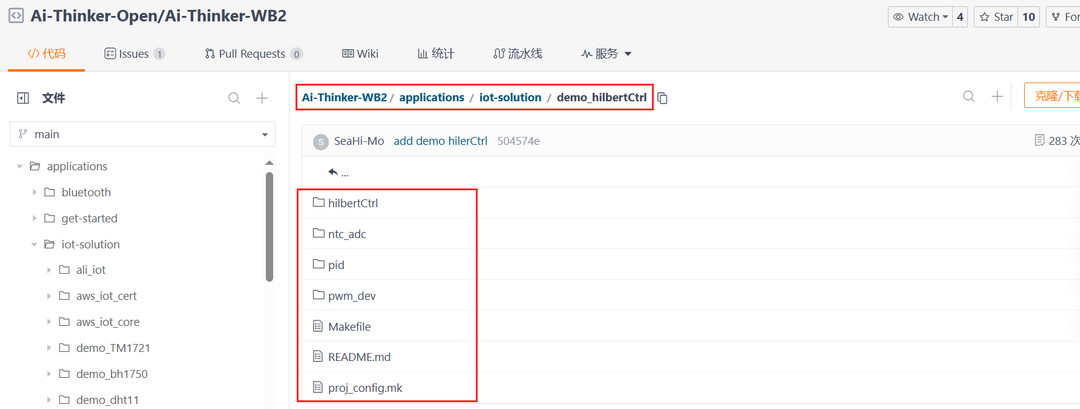The image size is (1080, 409).
Task: Click the plus icon in file sidebar
Action: tap(262, 98)
